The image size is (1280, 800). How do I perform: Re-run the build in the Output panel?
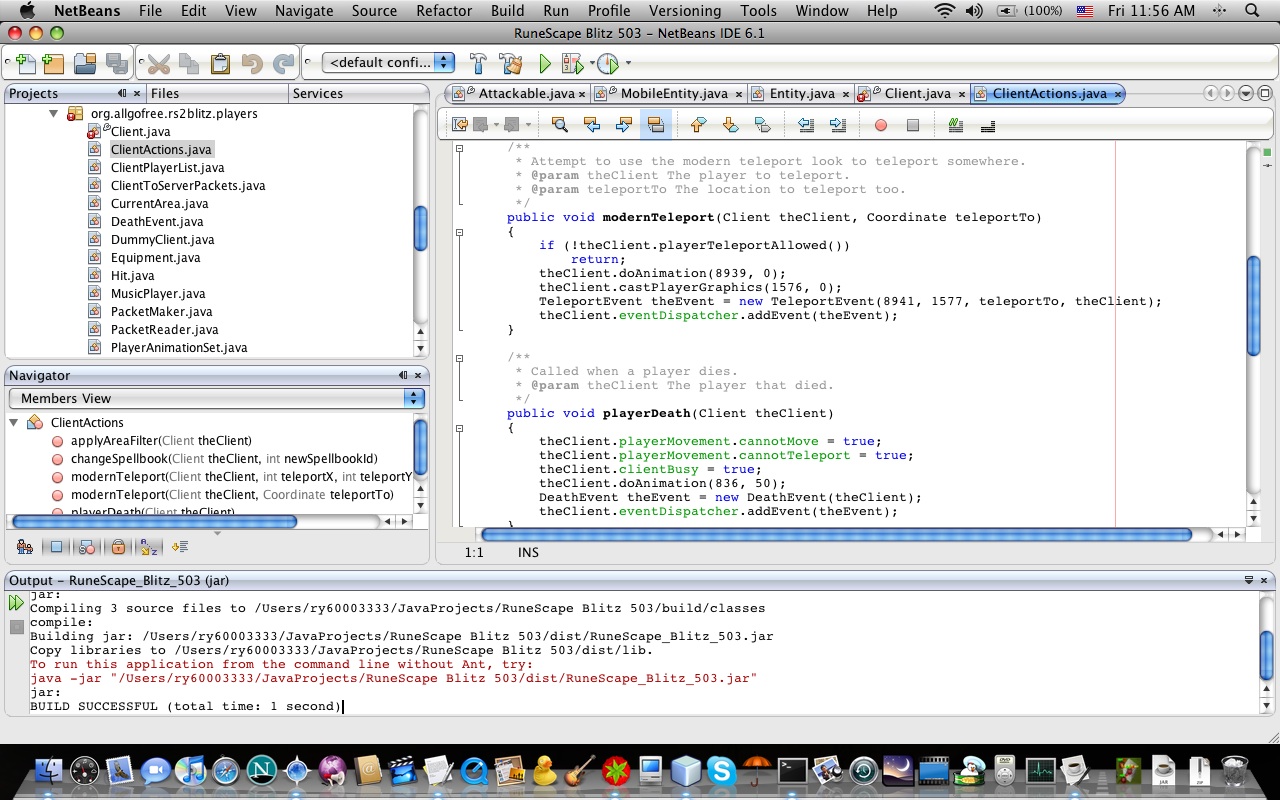pos(16,603)
